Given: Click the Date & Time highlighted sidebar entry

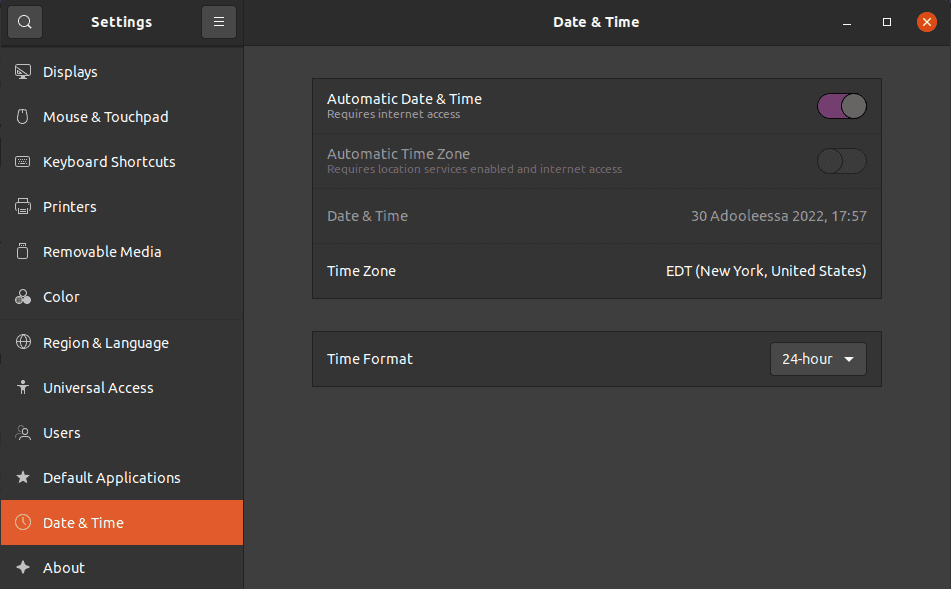Looking at the screenshot, I should click(83, 522).
